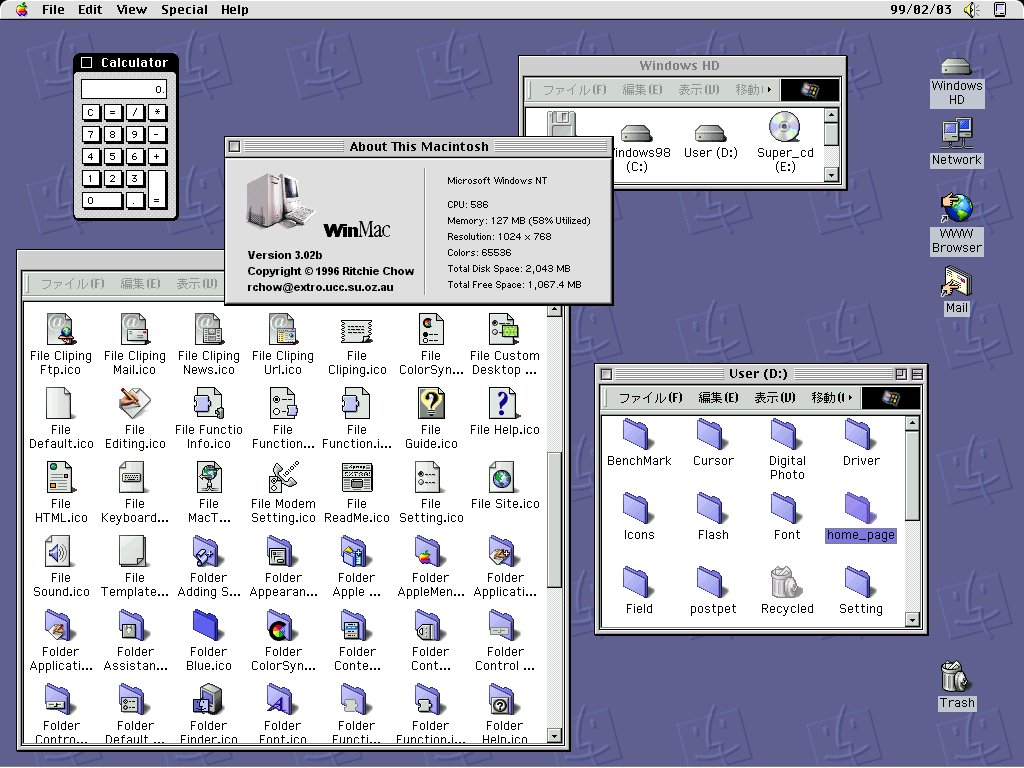This screenshot has height=768, width=1024.
Task: Click scroll down arrow in User (D:) window
Action: (911, 621)
